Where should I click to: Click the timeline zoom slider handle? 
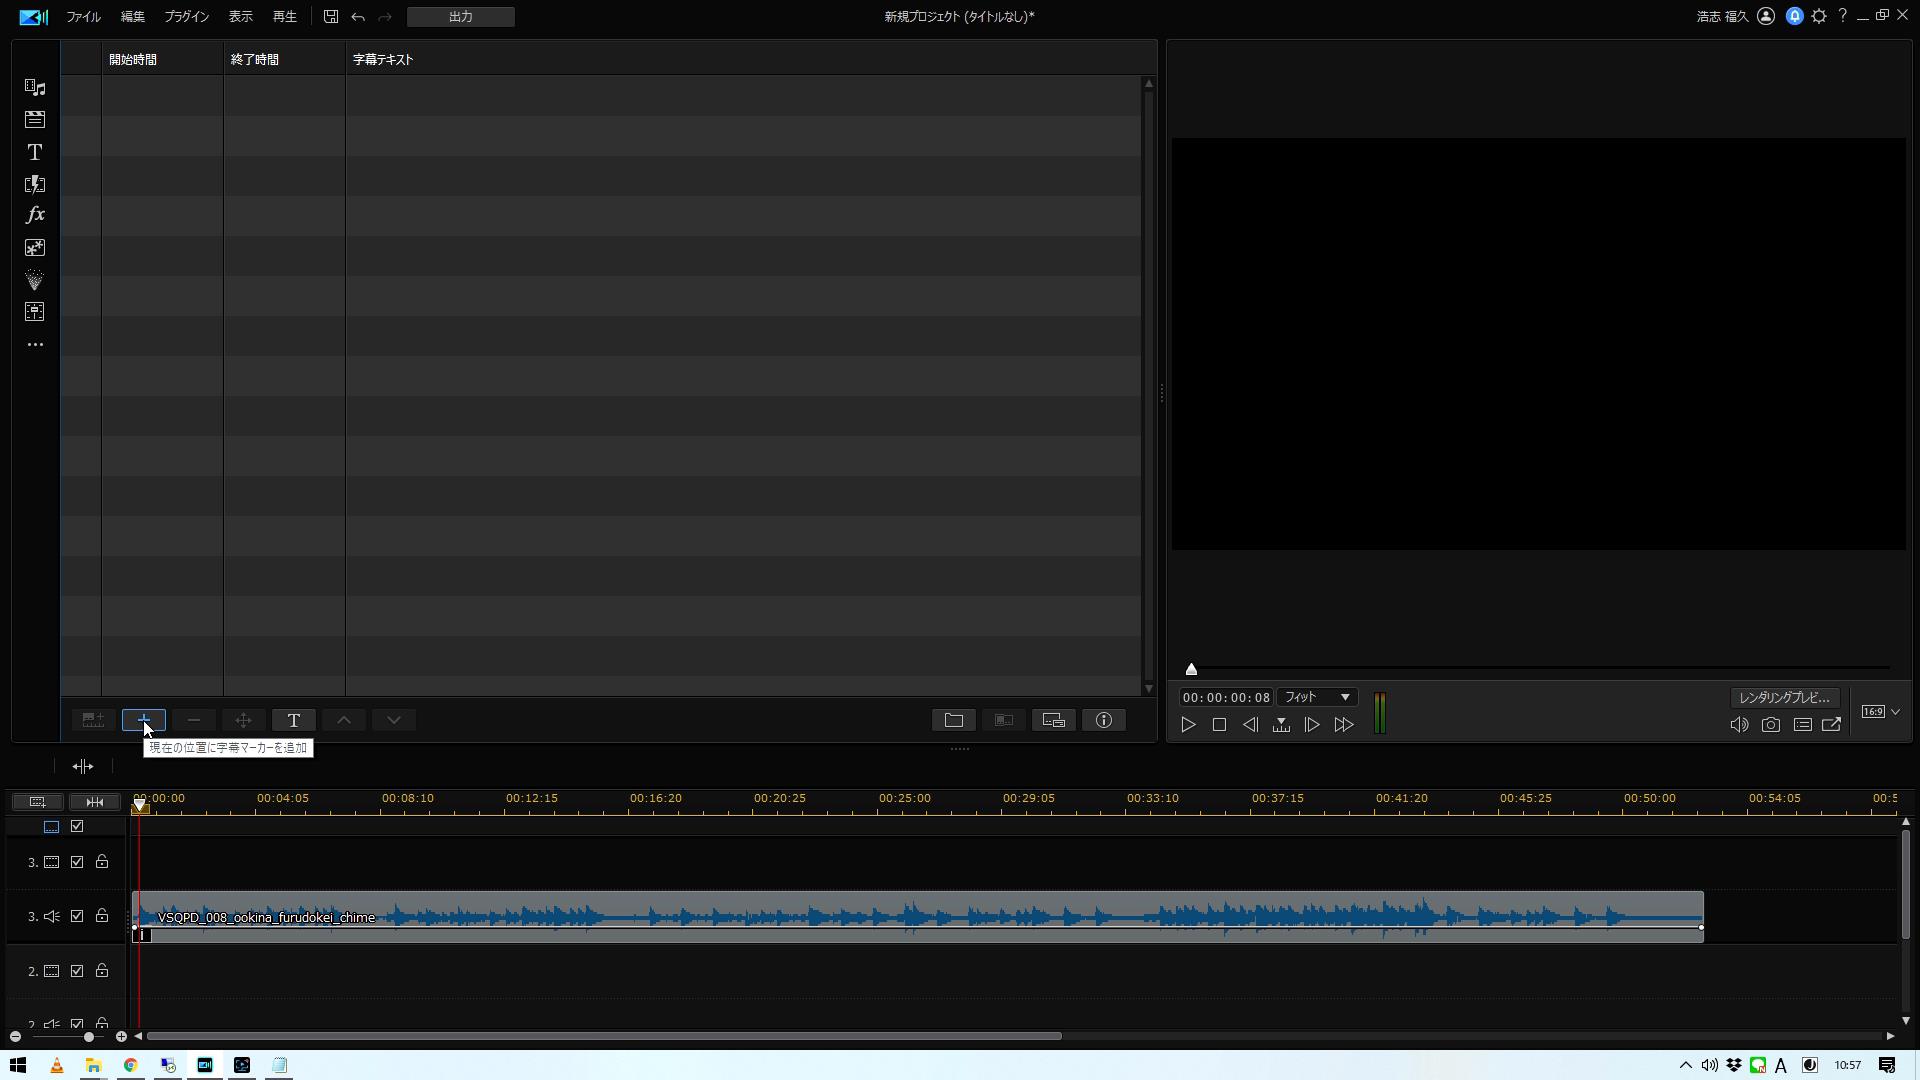point(89,1037)
